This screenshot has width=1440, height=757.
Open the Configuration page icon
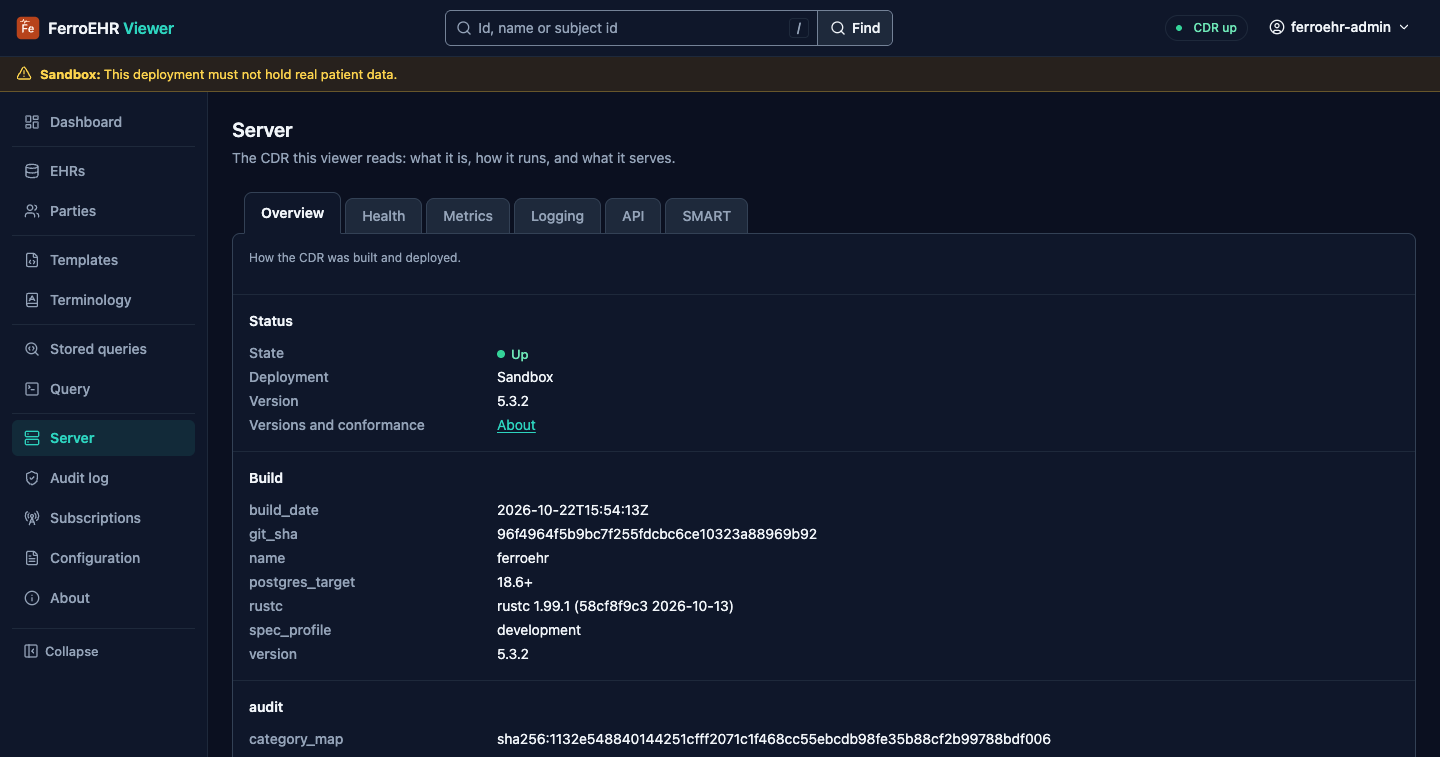tap(32, 558)
